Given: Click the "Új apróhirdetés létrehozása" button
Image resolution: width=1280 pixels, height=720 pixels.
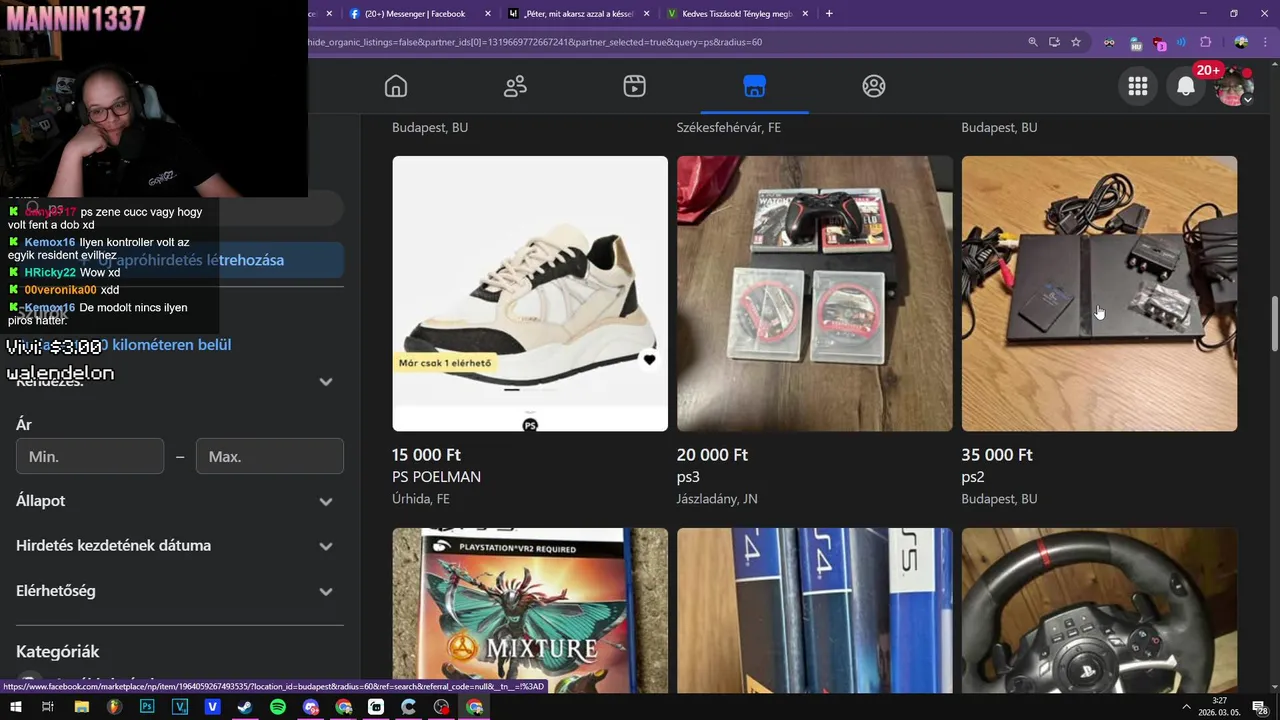Looking at the screenshot, I should tap(180, 260).
